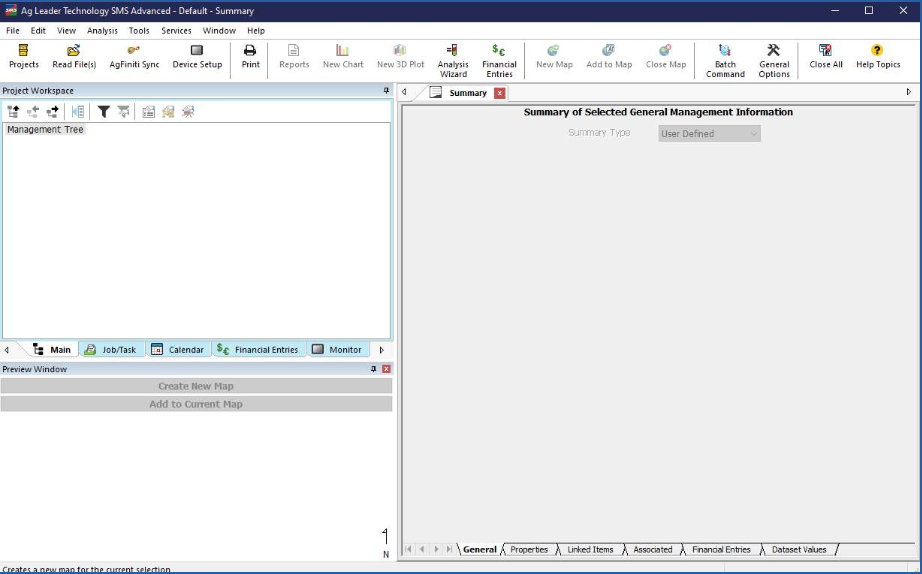Screen dimensions: 922x574
Task: Go to first summary sheet tab
Action: coord(408,549)
